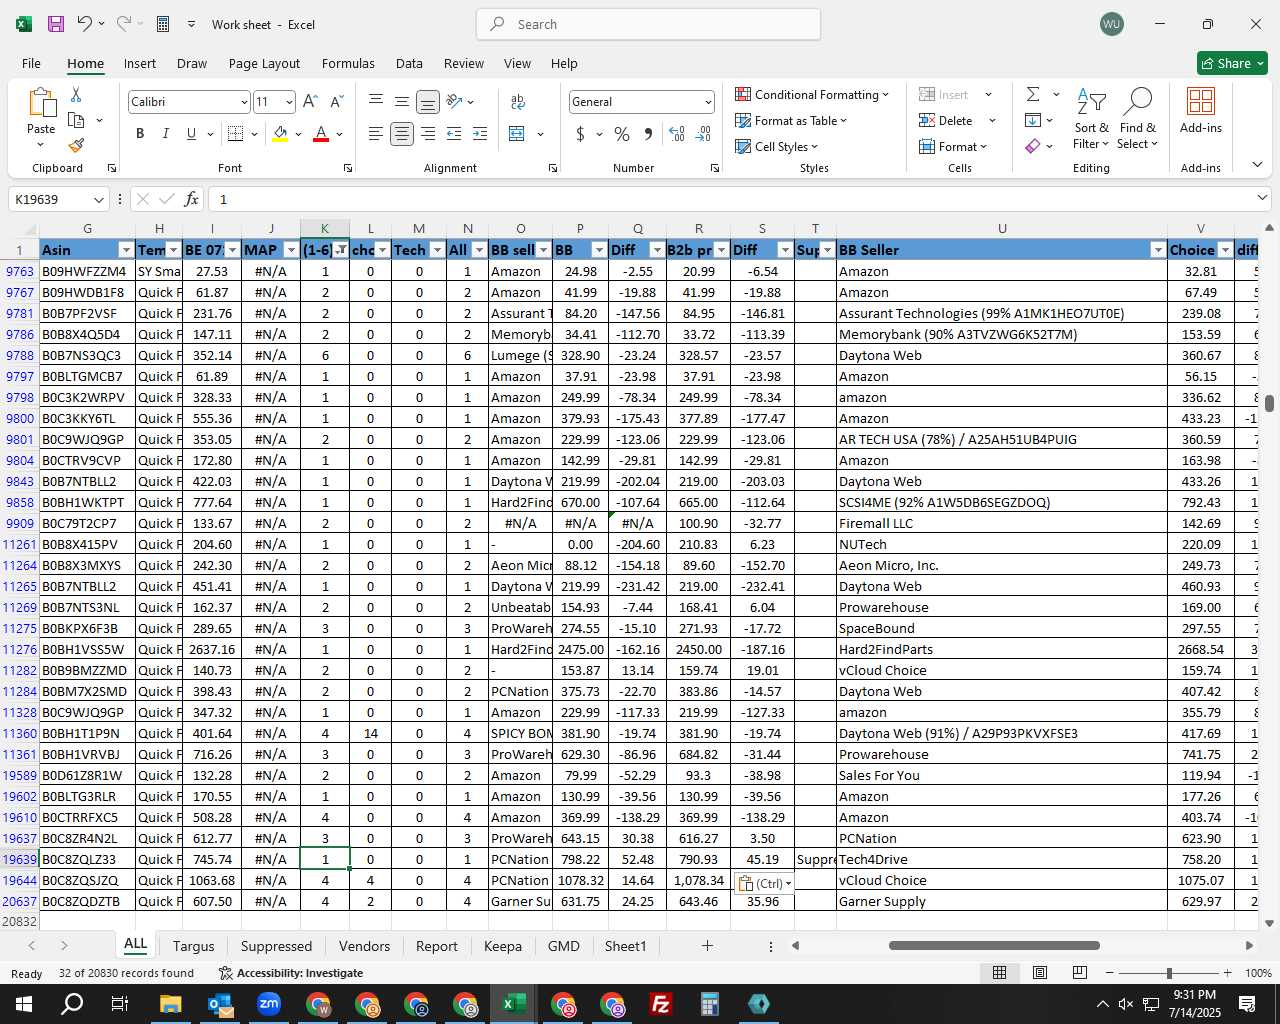
Task: Expand the Name Box dropdown
Action: click(x=98, y=199)
